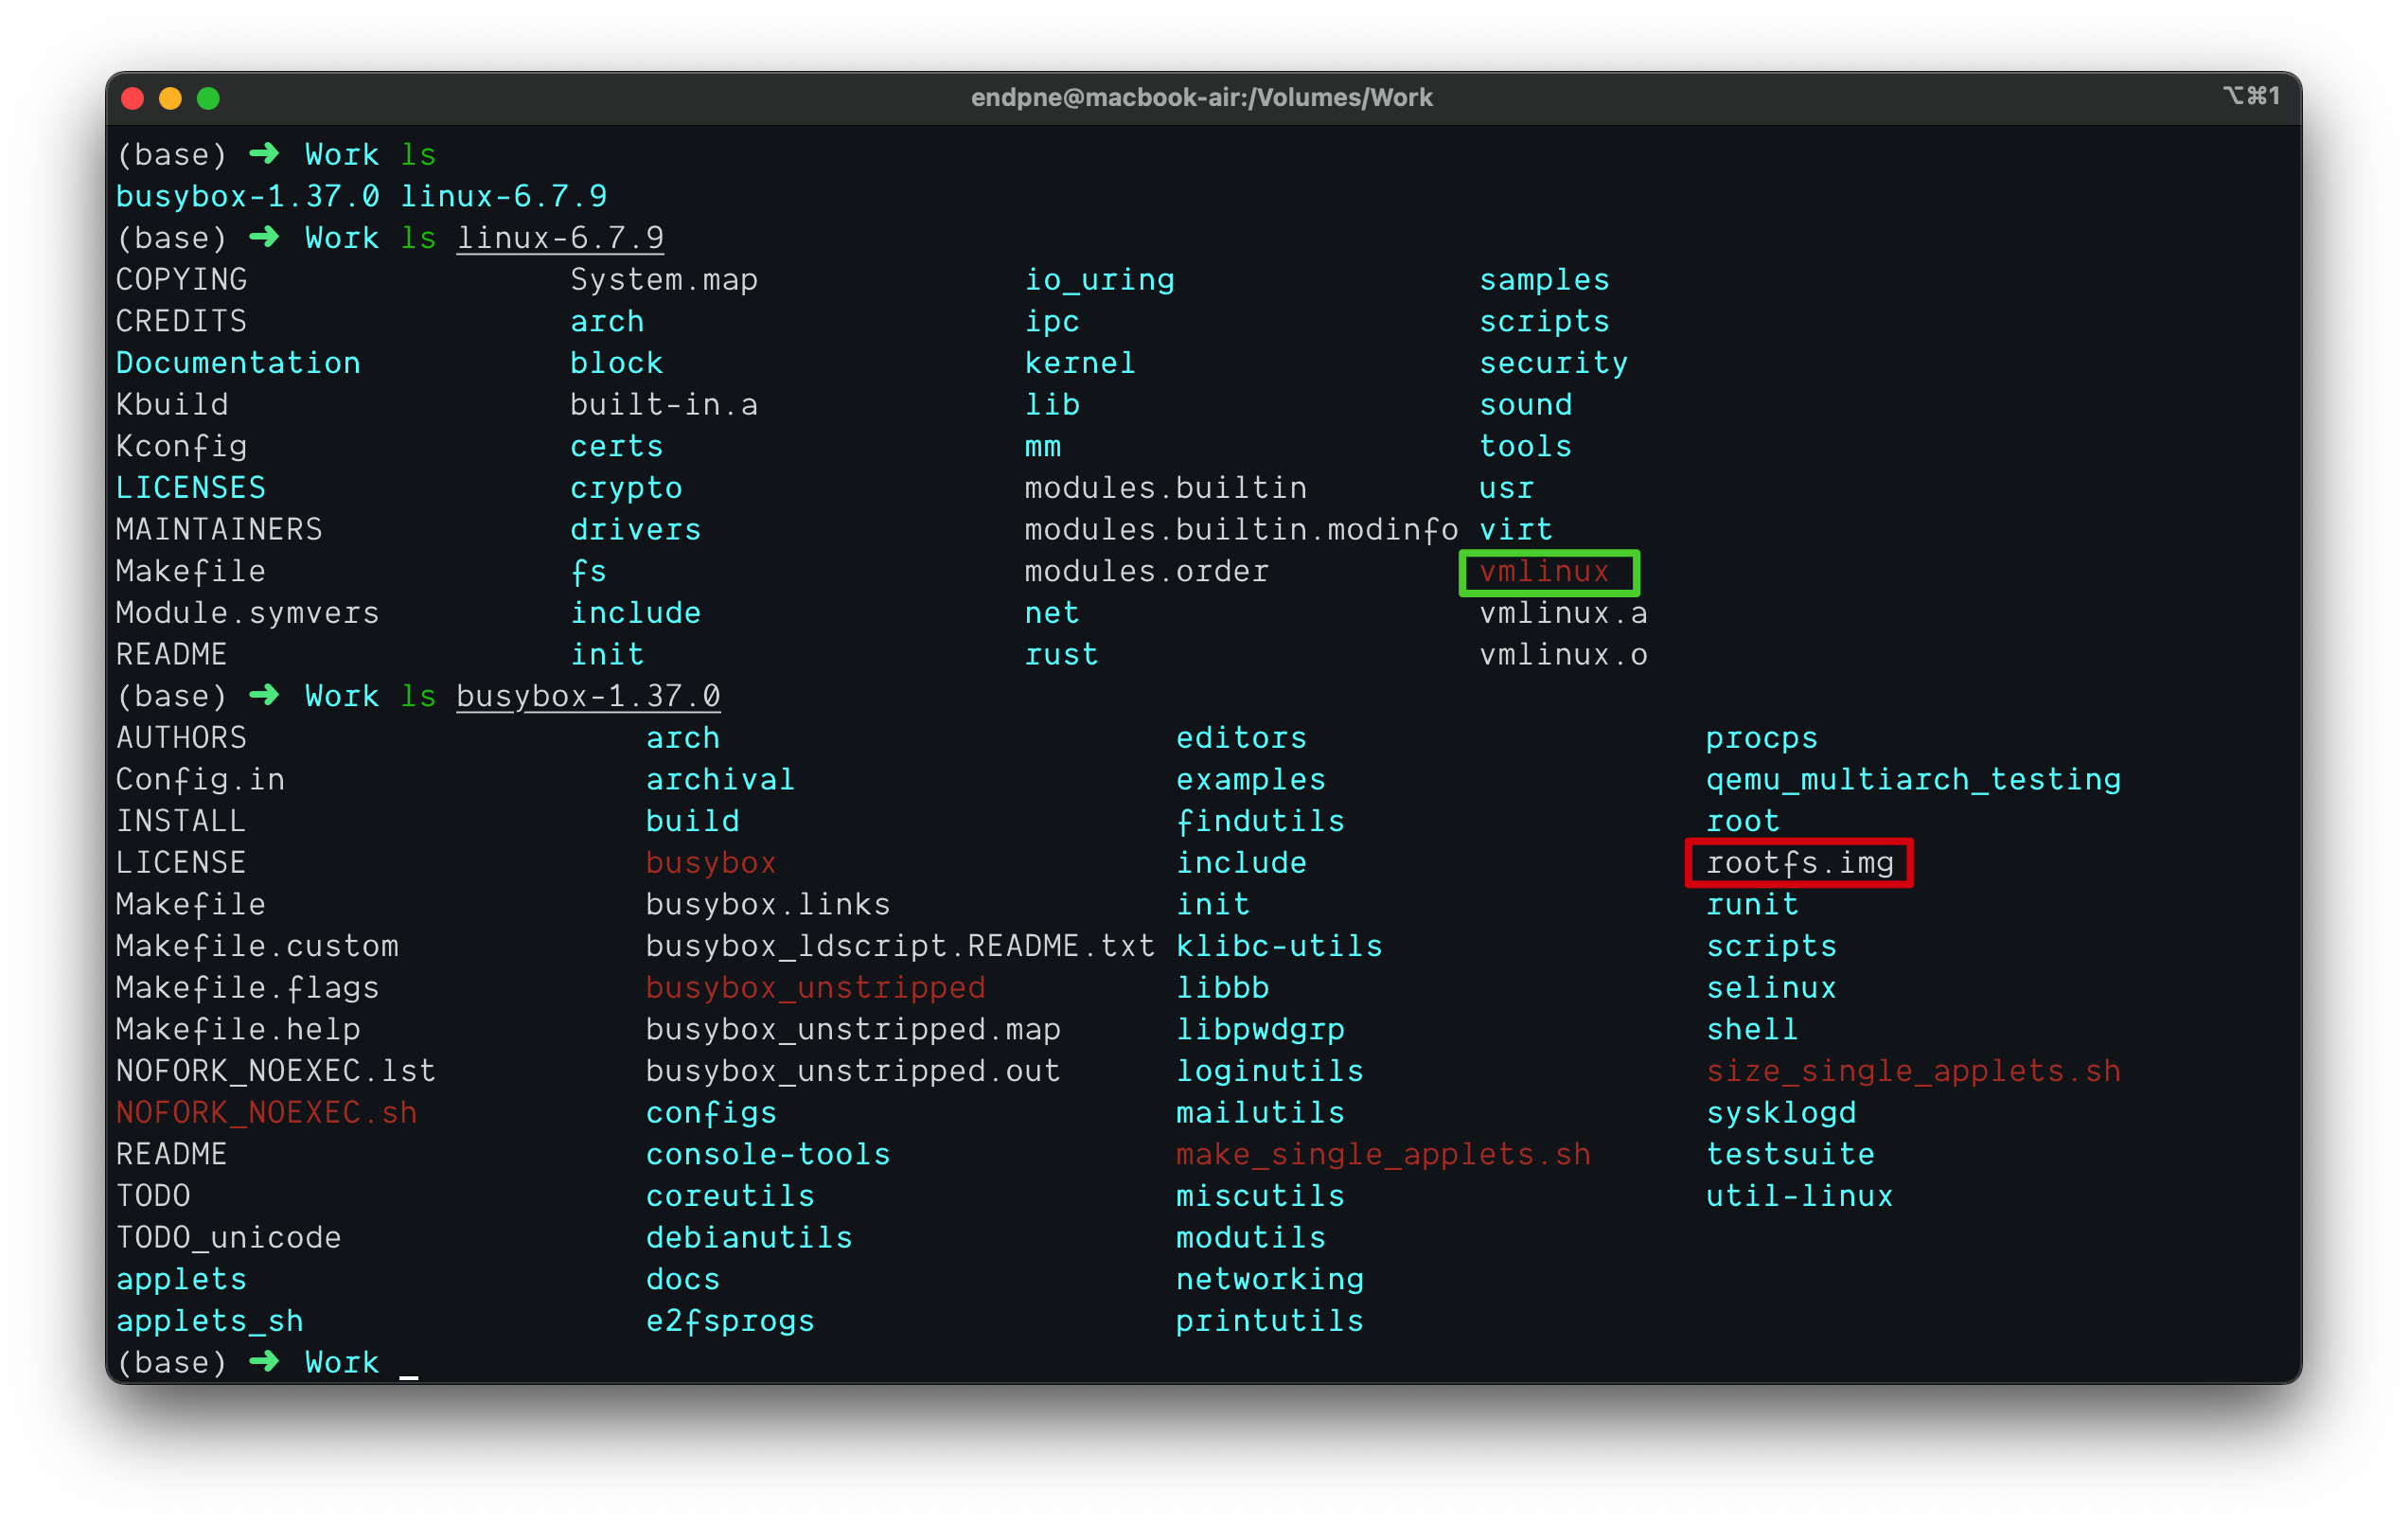
Task: Click the e2fsprogs directory entry
Action: pyautogui.click(x=730, y=1321)
